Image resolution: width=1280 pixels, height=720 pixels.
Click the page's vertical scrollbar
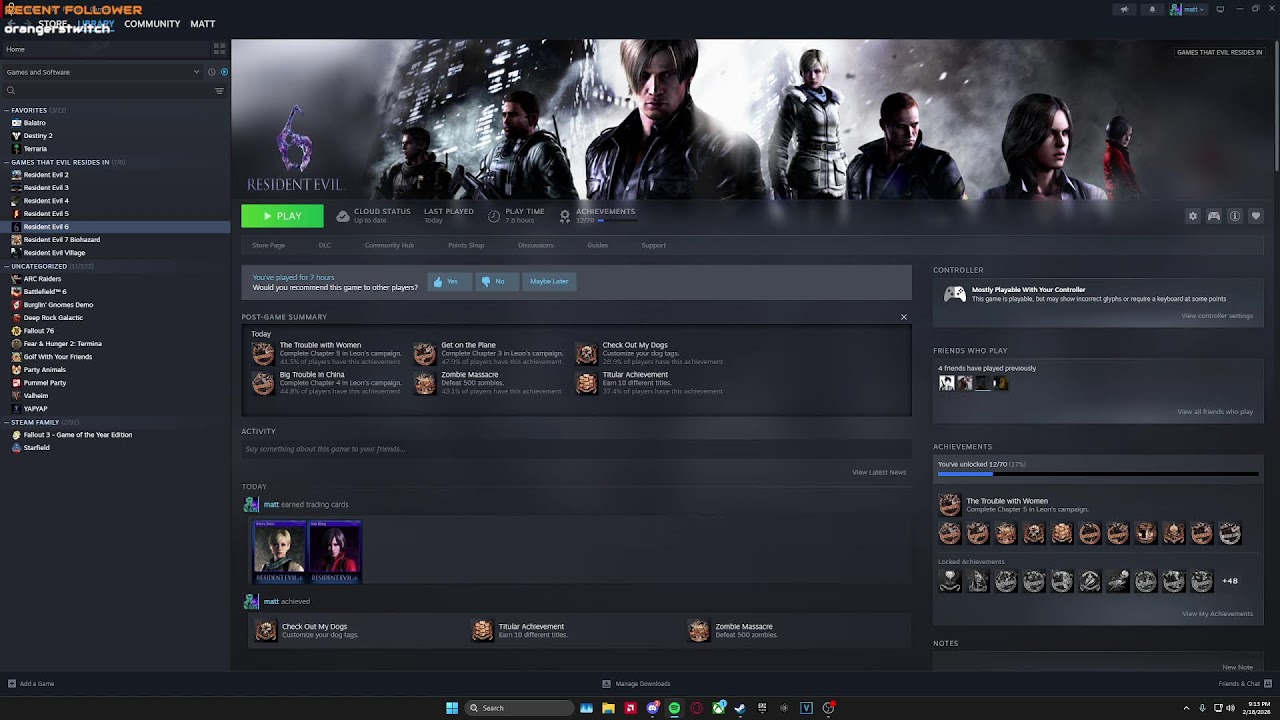(x=1275, y=105)
